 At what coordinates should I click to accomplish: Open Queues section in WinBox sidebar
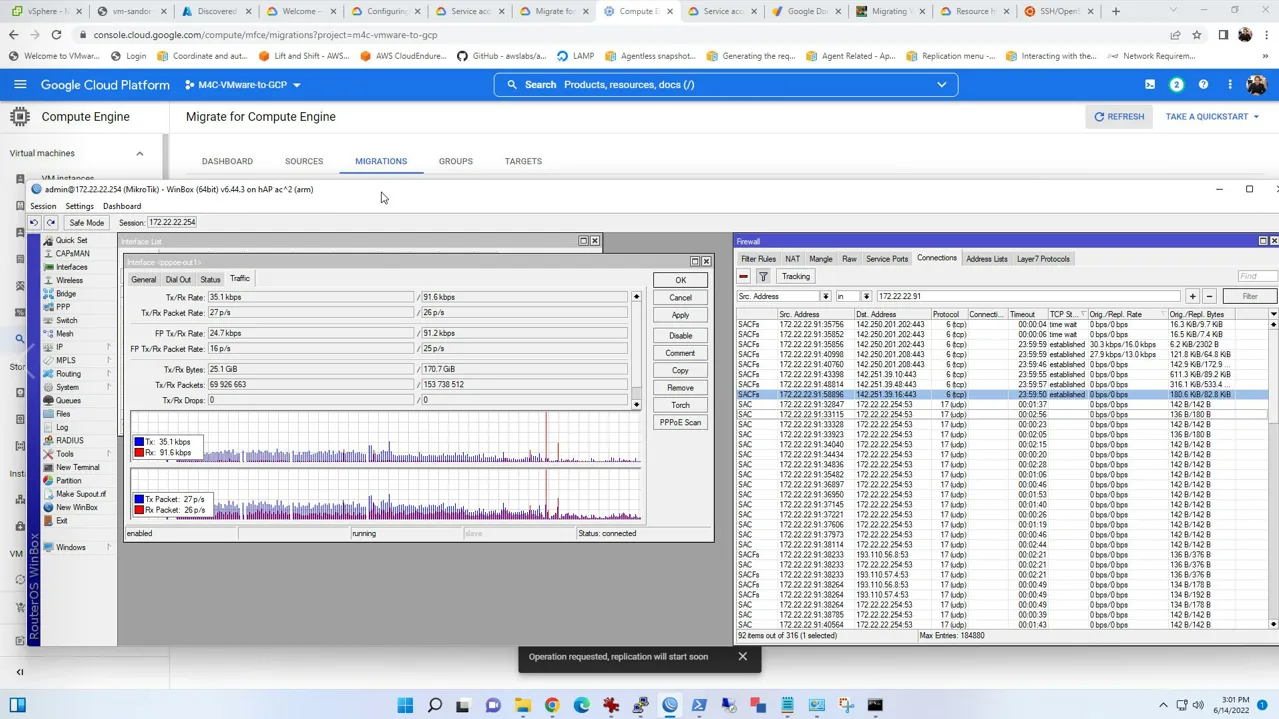68,400
